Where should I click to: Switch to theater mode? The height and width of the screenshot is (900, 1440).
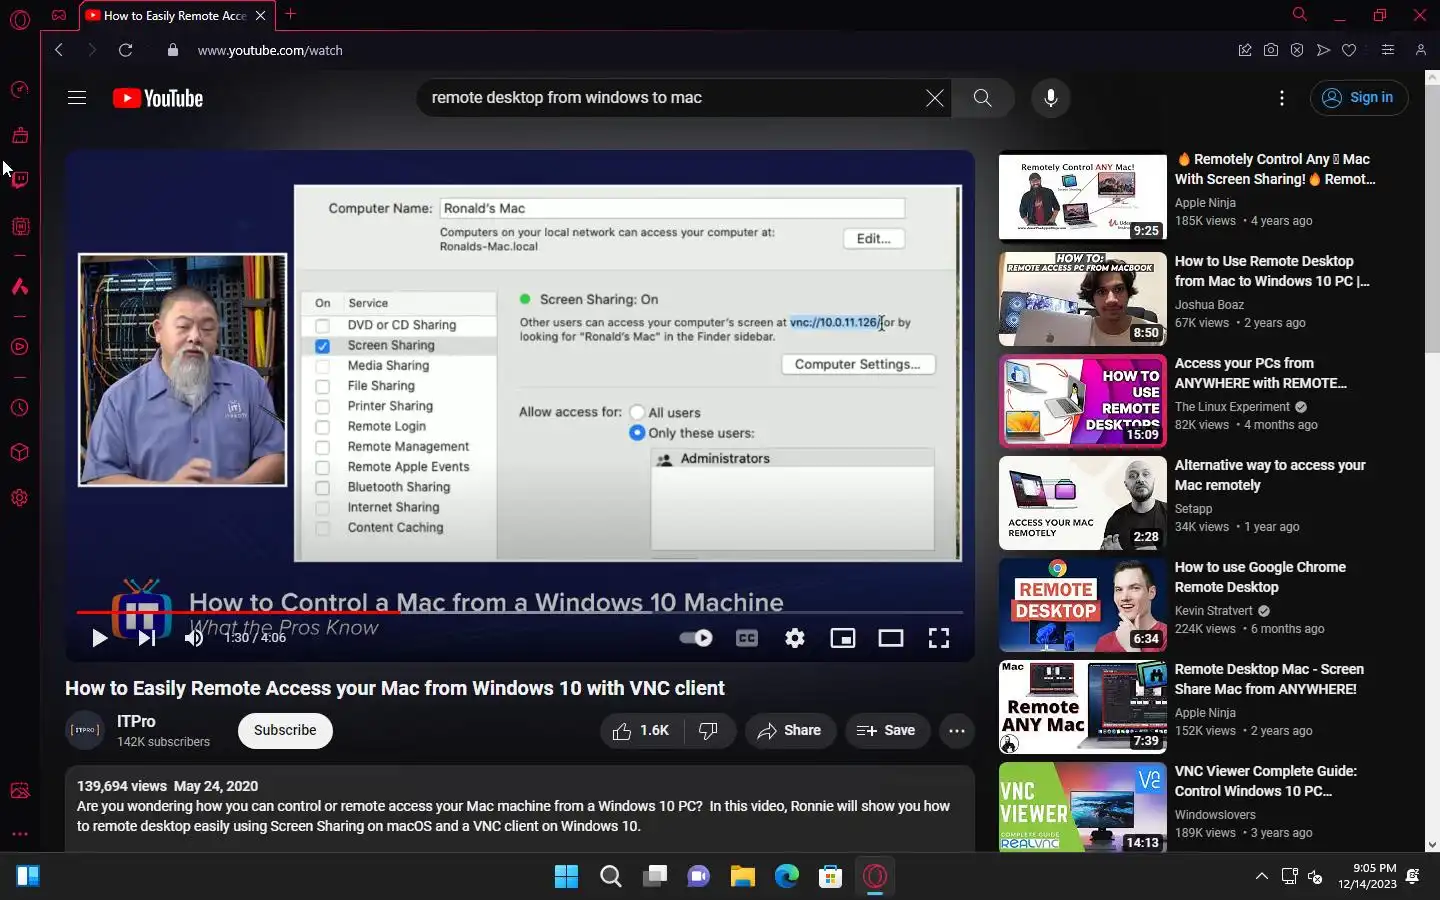[x=891, y=638]
